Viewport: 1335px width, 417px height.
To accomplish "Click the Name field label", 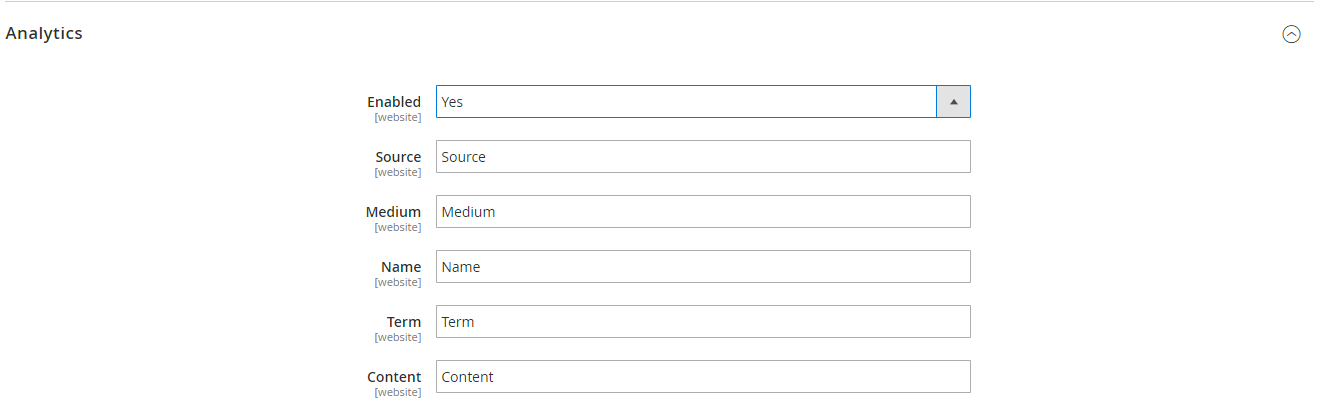I will tap(401, 267).
